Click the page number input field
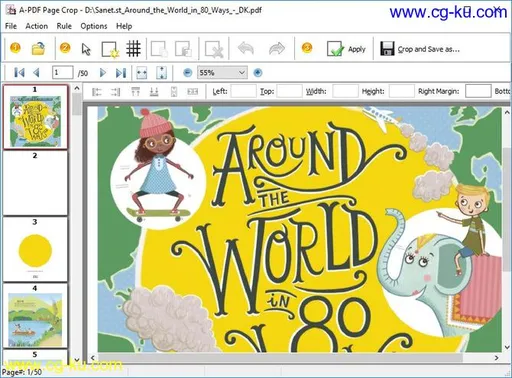Screen dimensions: 512x378 click(x=62, y=72)
